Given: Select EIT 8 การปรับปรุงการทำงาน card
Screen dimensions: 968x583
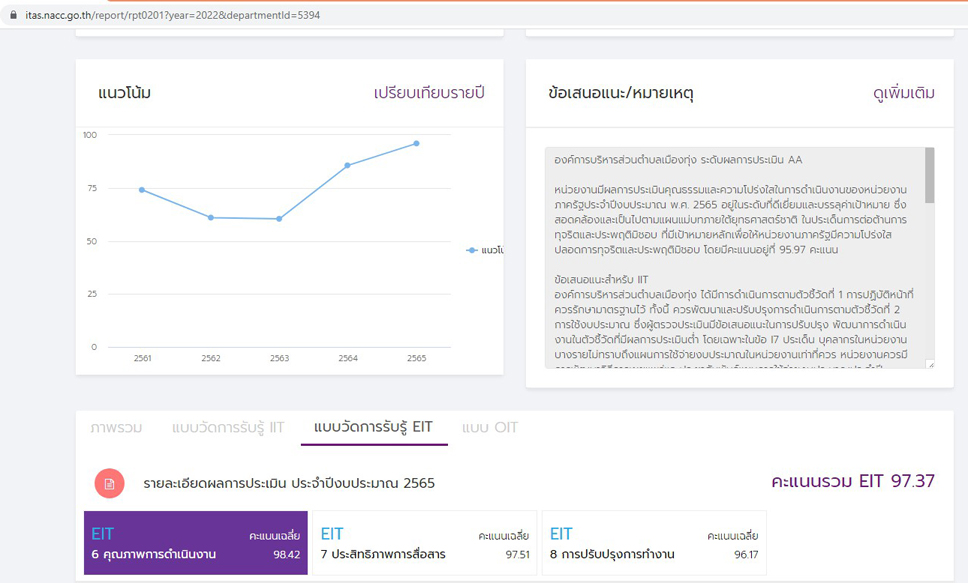Looking at the screenshot, I should (653, 543).
